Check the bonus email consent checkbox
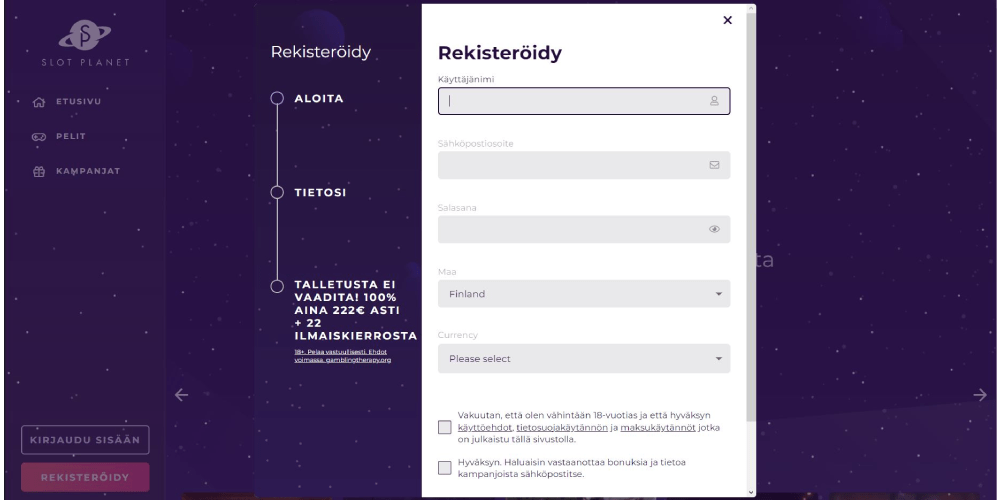The width and height of the screenshot is (1000, 500). click(445, 468)
